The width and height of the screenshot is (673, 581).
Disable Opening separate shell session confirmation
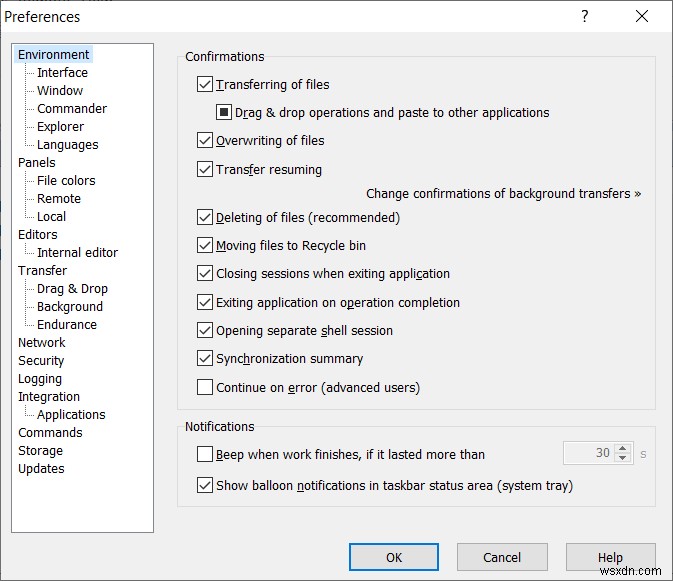pyautogui.click(x=205, y=330)
